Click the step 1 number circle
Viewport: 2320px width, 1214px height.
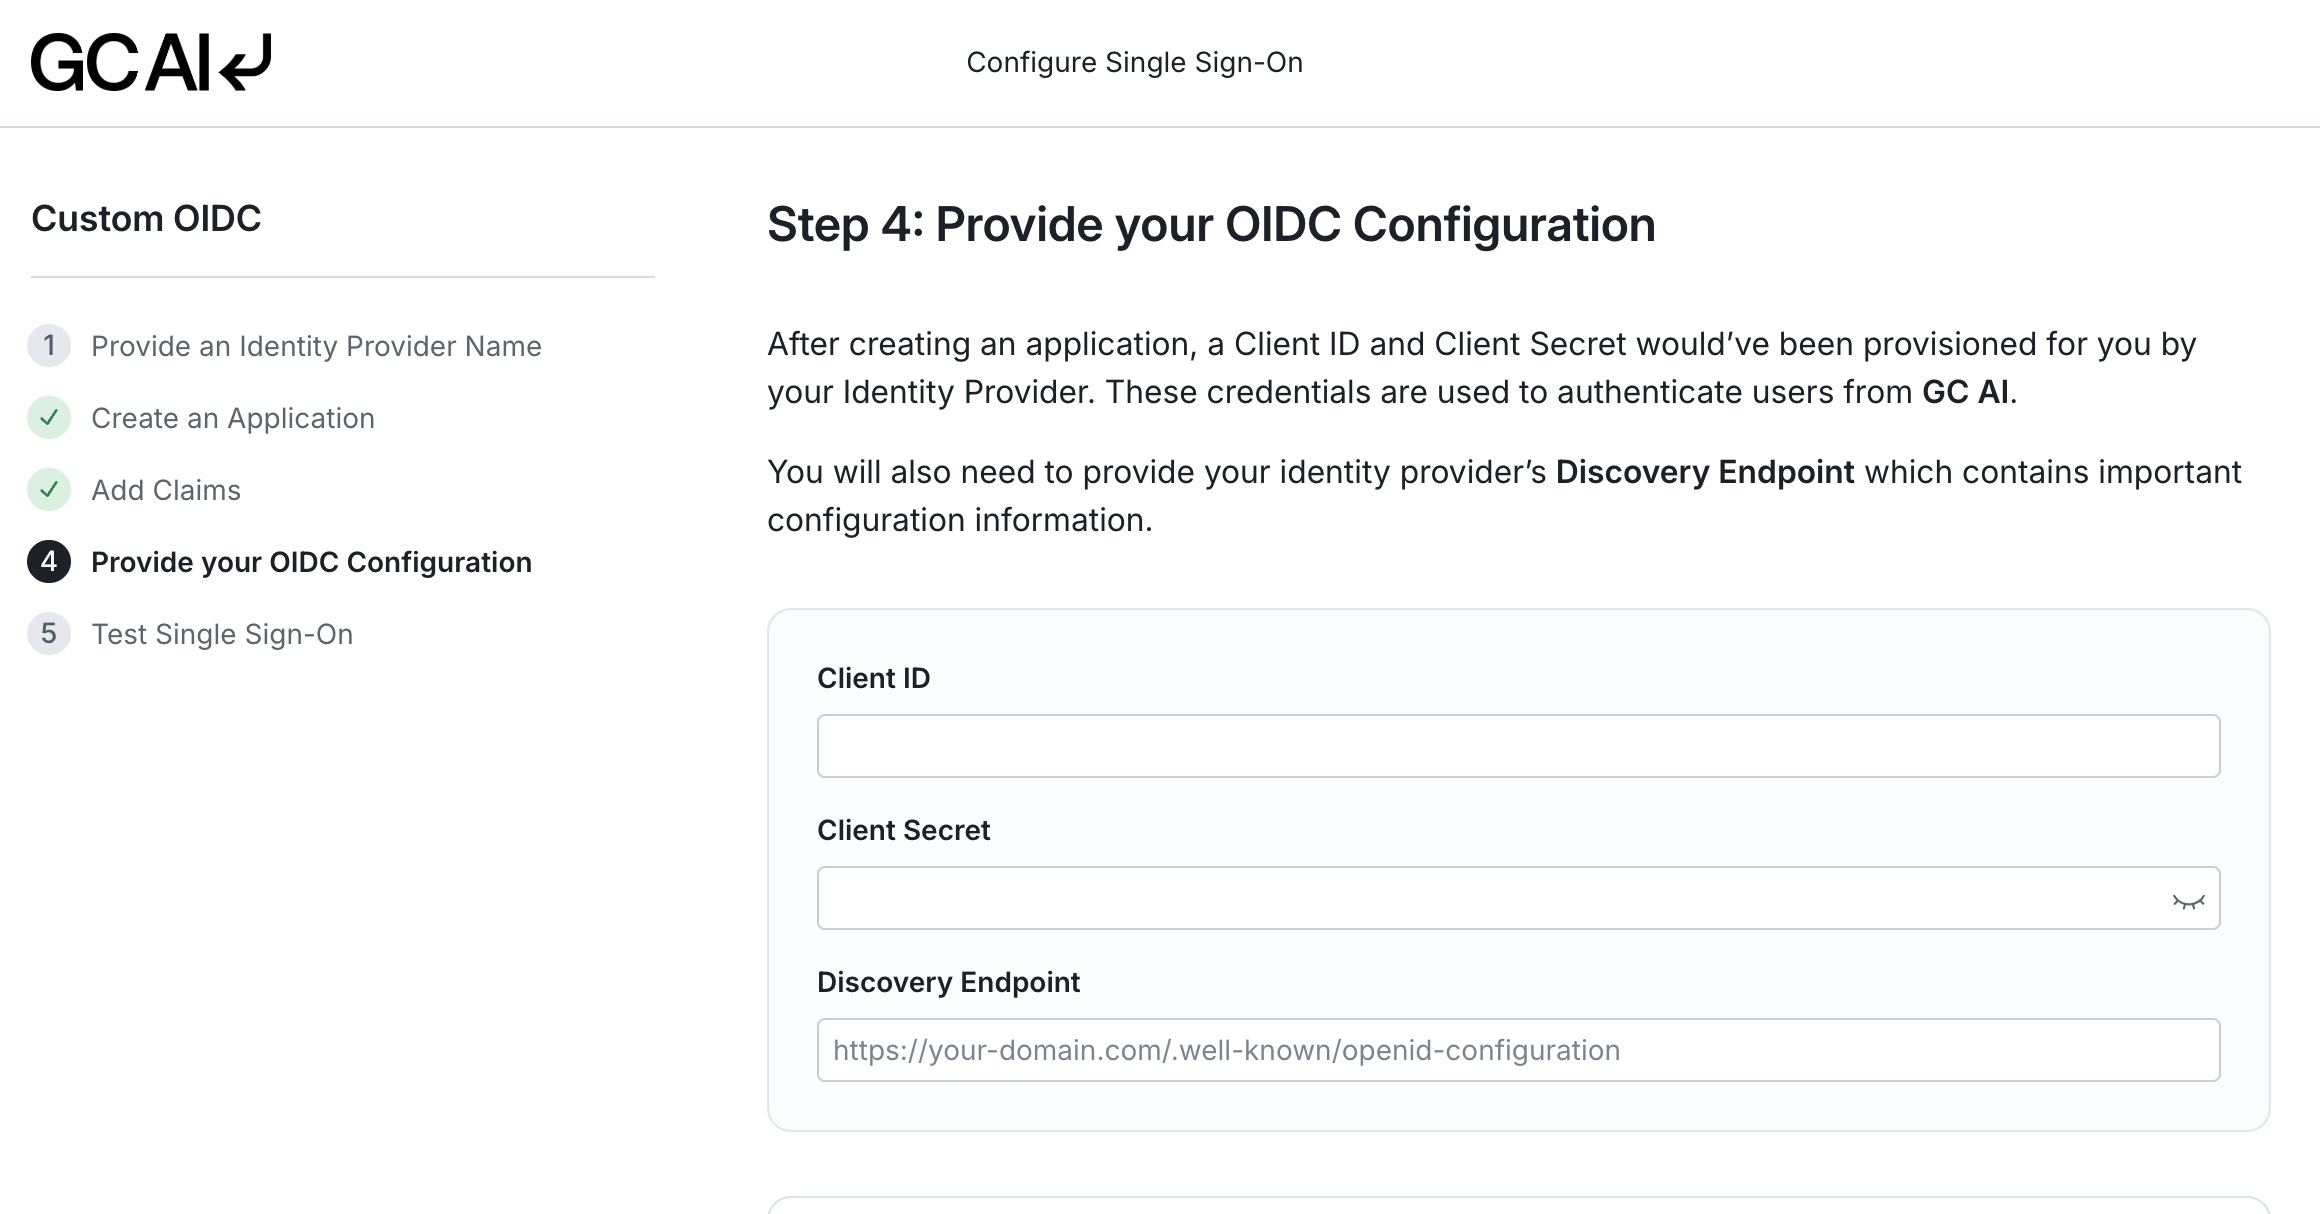49,346
